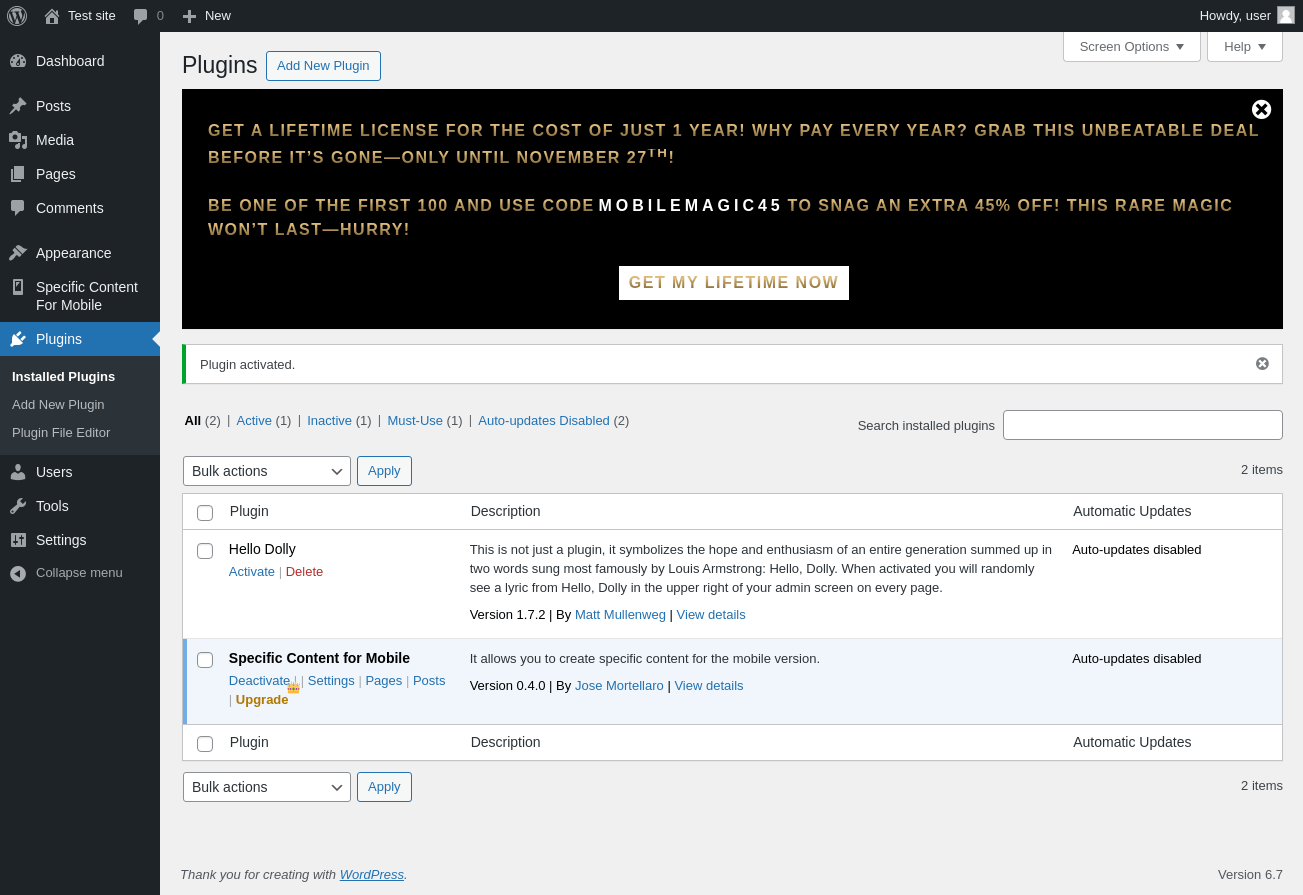Image resolution: width=1303 pixels, height=895 pixels.
Task: Click the plus icon beside New
Action: pos(189,16)
